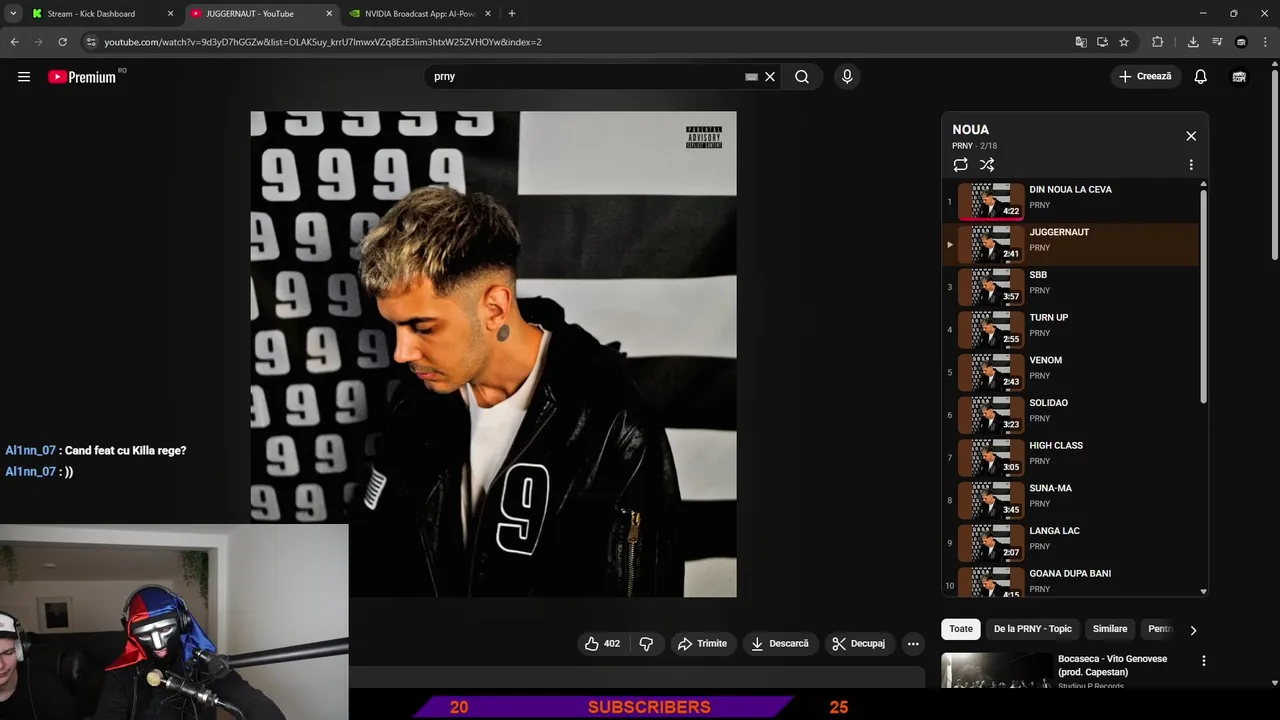Clip the video with Decupaj button

click(x=860, y=644)
